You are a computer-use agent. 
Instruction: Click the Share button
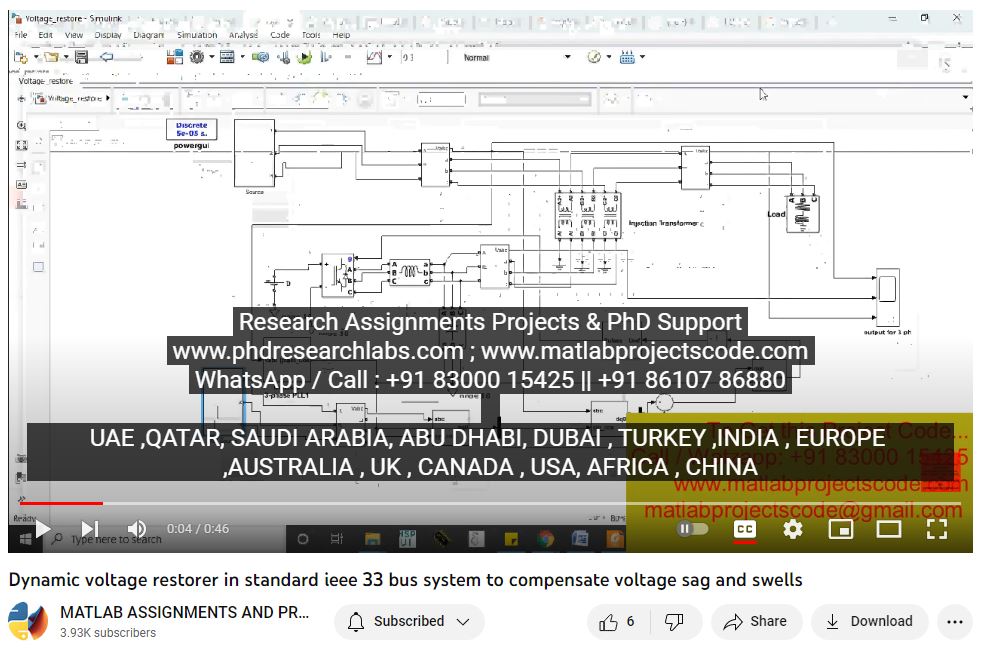(756, 622)
